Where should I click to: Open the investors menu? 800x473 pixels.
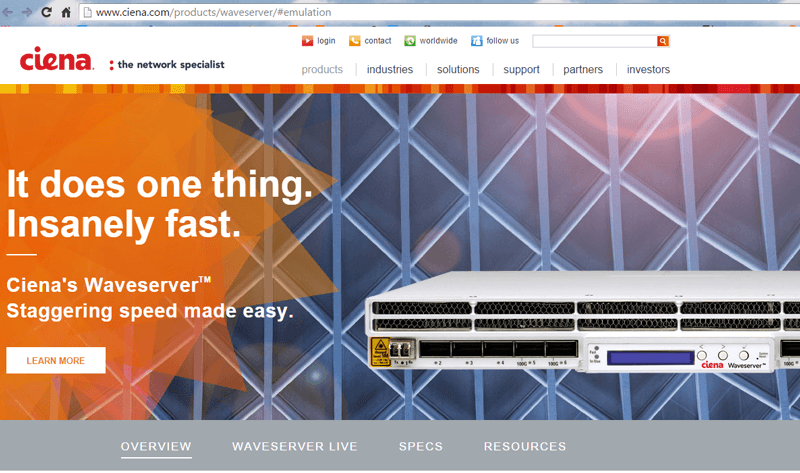point(648,69)
